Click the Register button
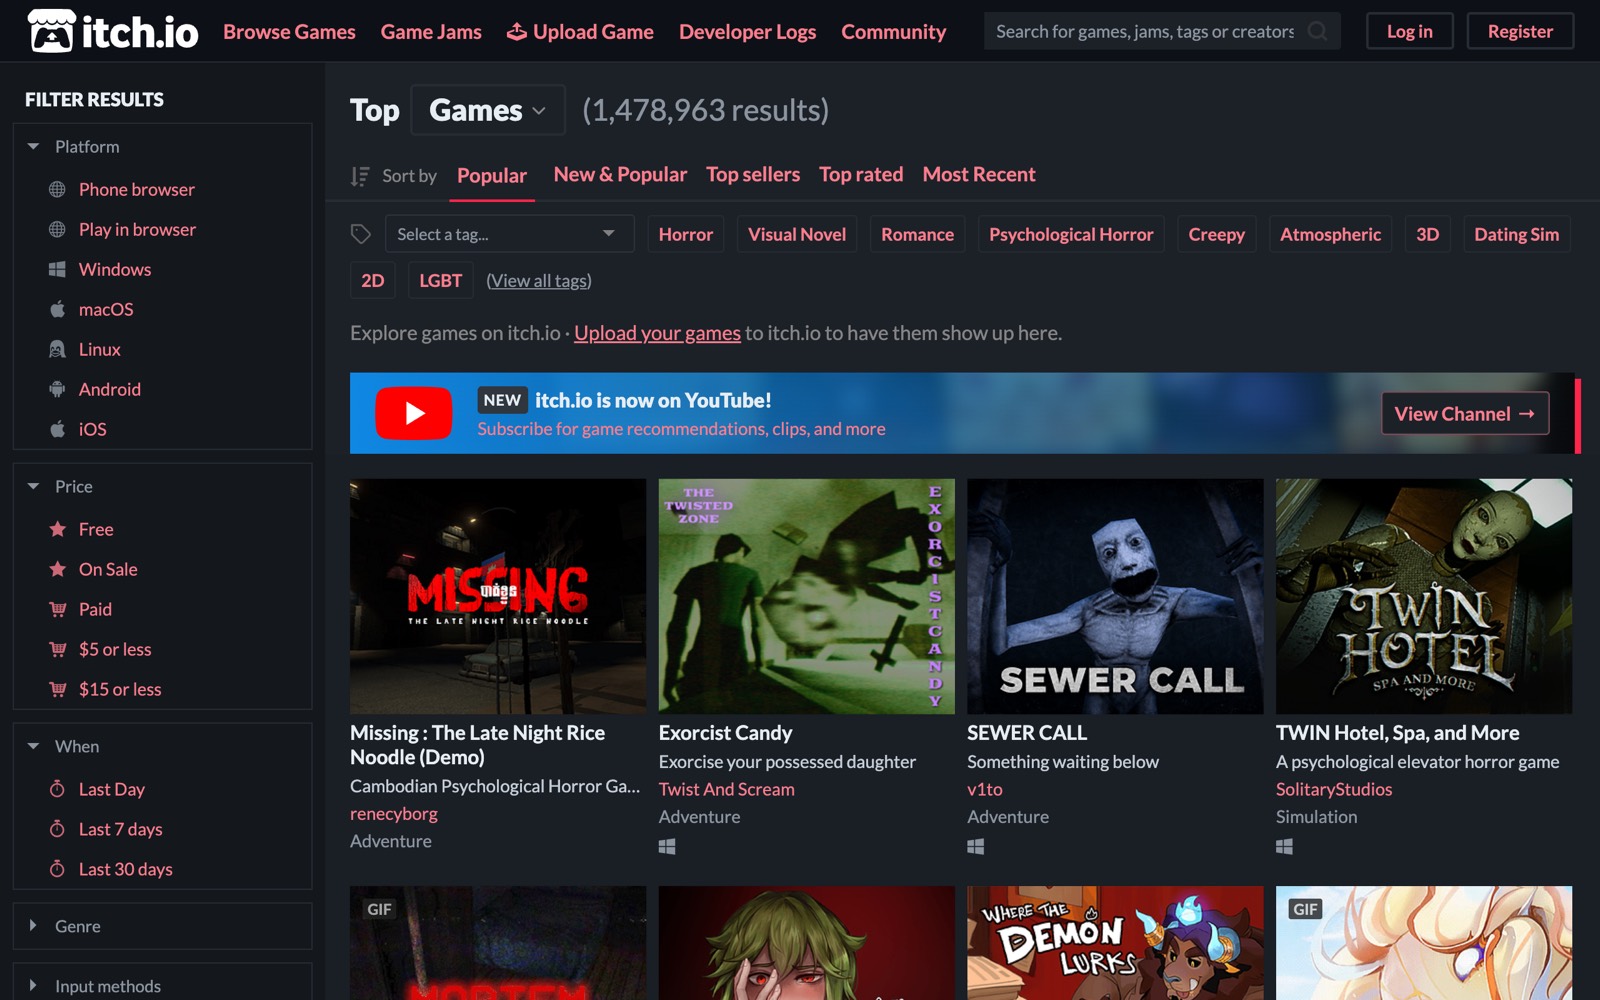This screenshot has width=1600, height=1000. 1520,31
